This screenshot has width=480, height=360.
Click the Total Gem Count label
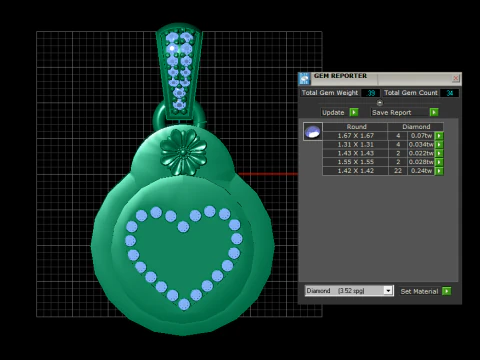tap(411, 93)
